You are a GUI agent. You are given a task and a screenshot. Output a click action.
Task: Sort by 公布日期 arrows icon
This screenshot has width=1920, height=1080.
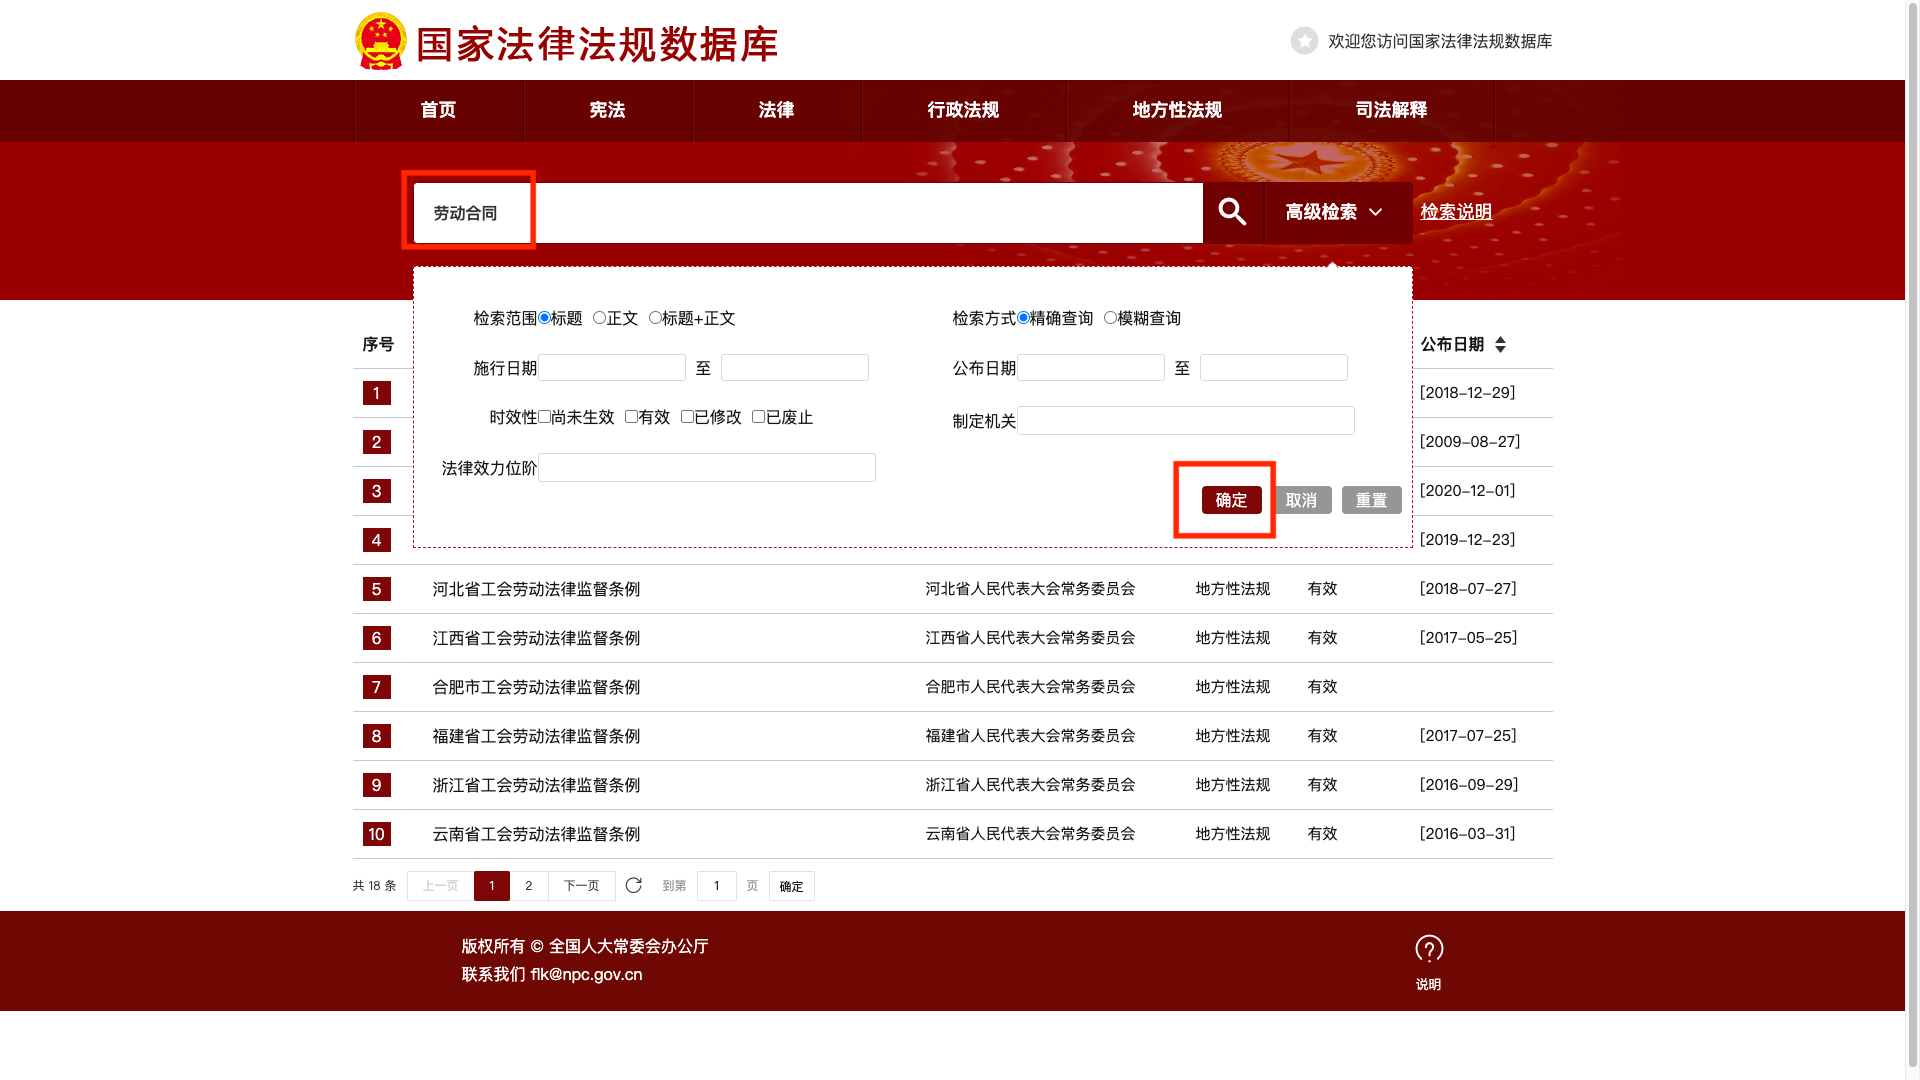1500,345
